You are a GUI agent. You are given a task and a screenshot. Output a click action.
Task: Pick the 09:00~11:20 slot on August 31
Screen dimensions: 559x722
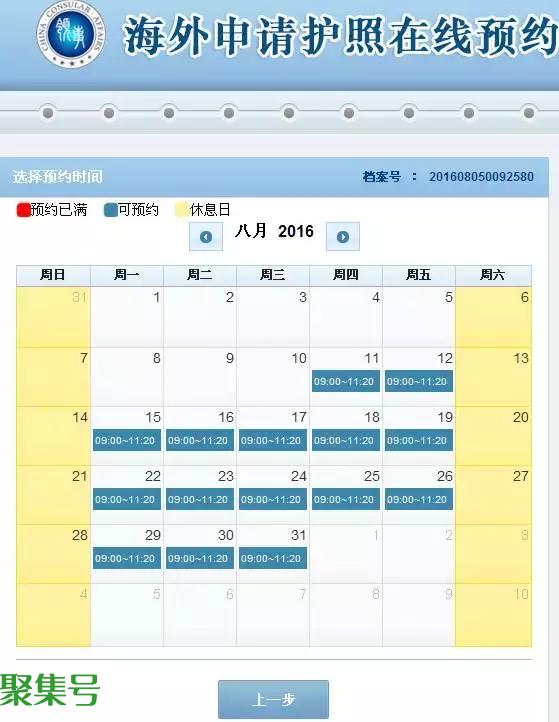pyautogui.click(x=273, y=558)
